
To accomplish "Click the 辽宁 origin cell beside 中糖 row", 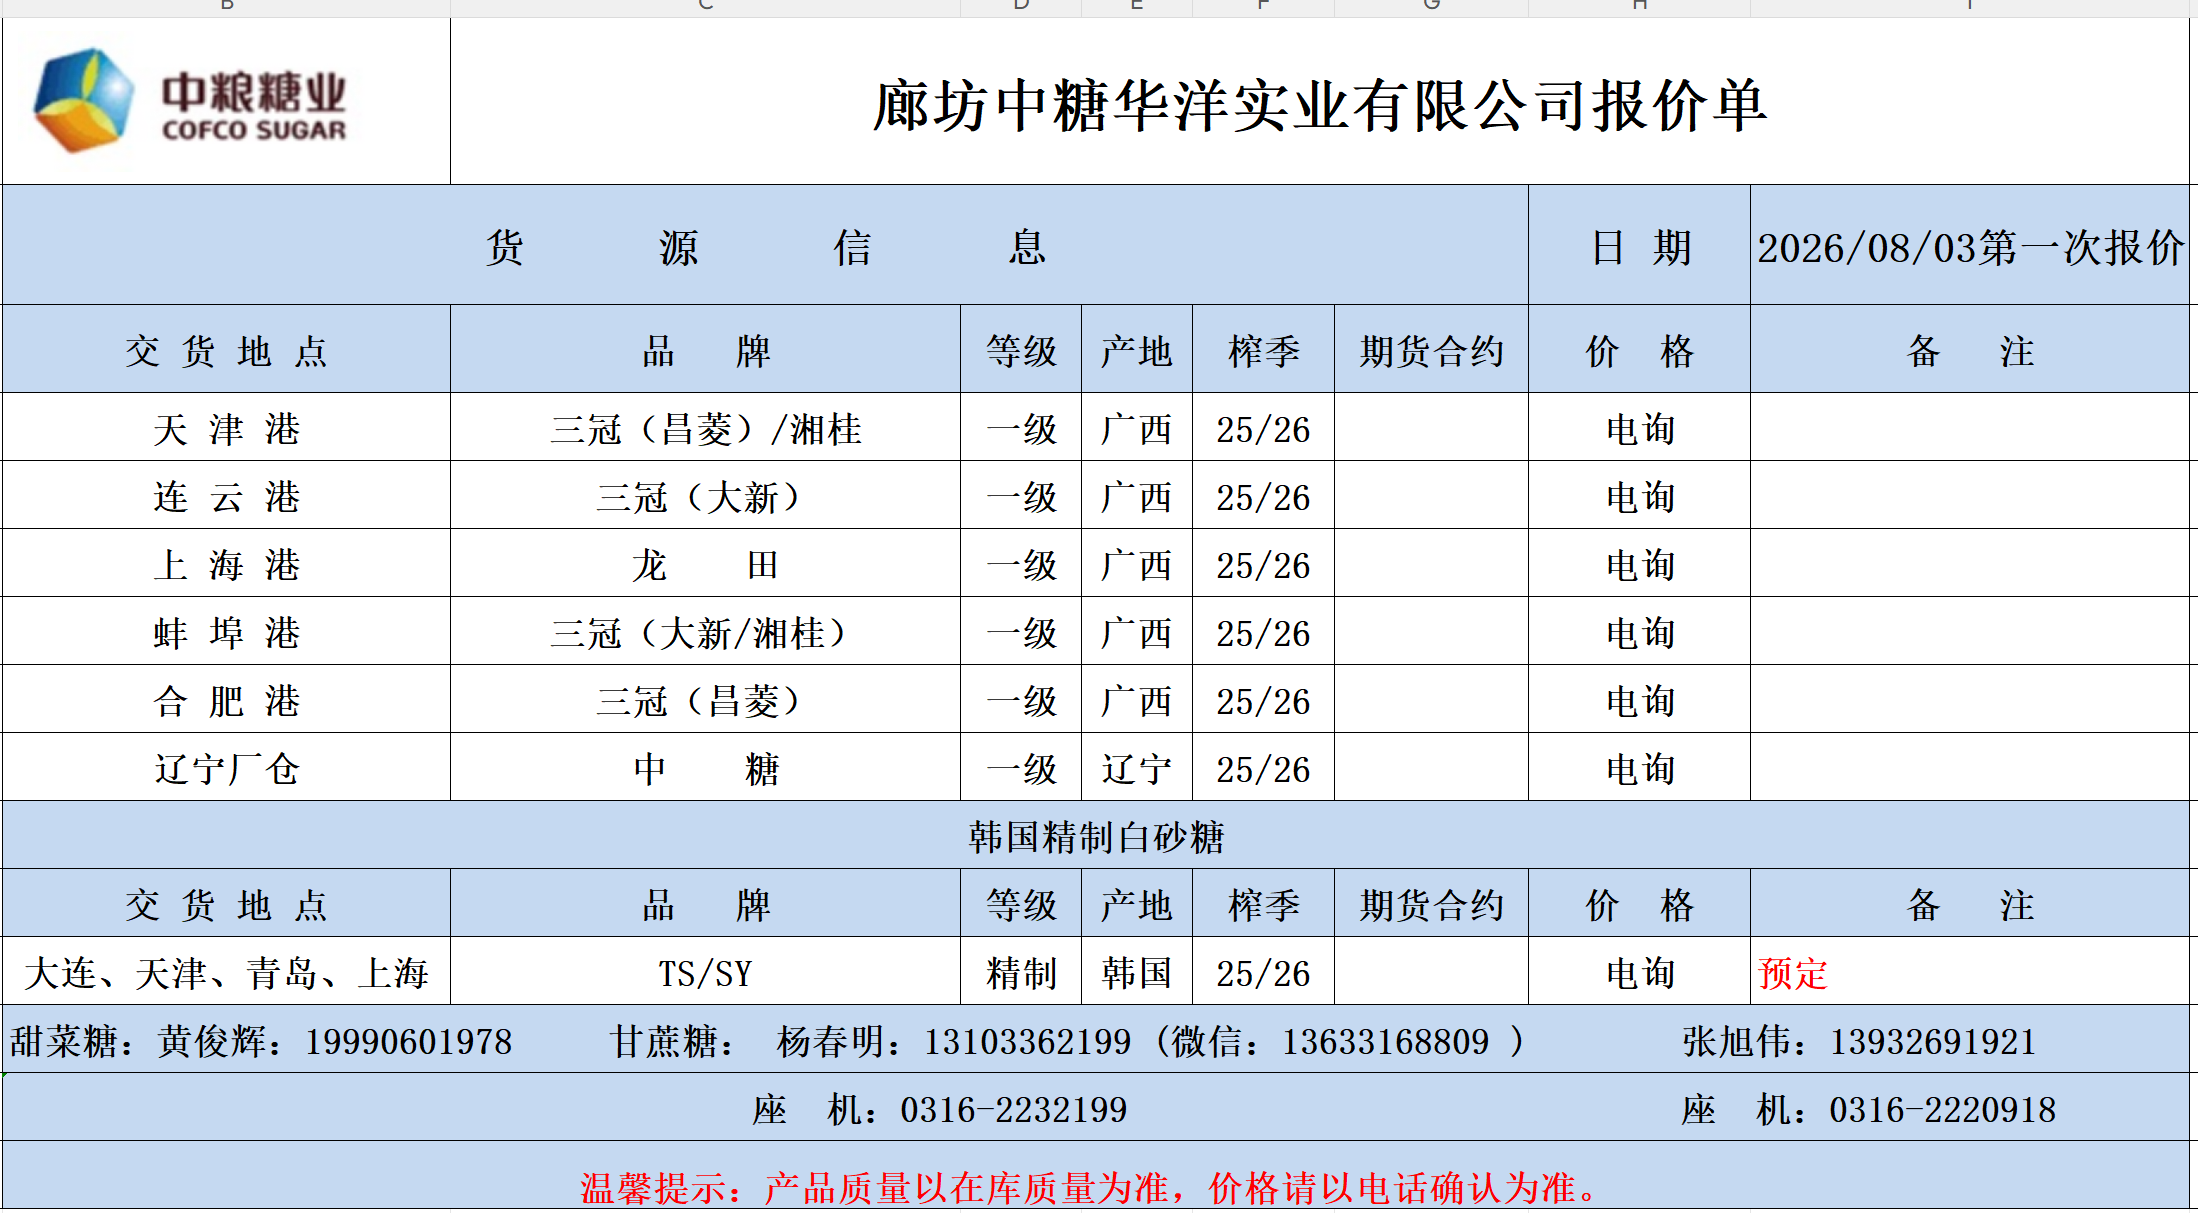I will [1137, 768].
